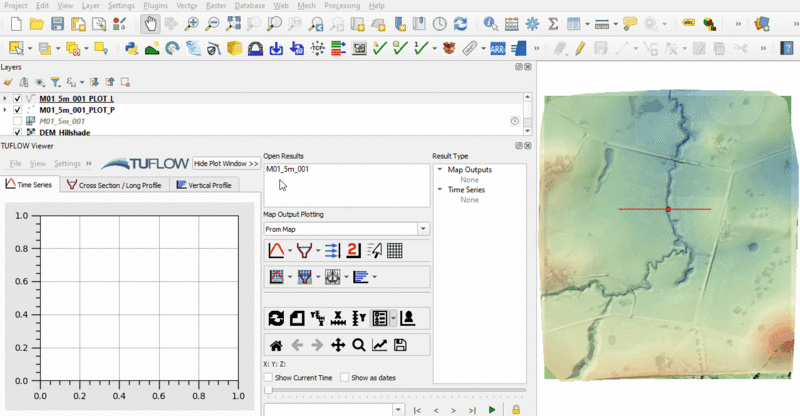Open the From Map plotting dropdown
Image resolution: width=800 pixels, height=416 pixels.
click(346, 229)
